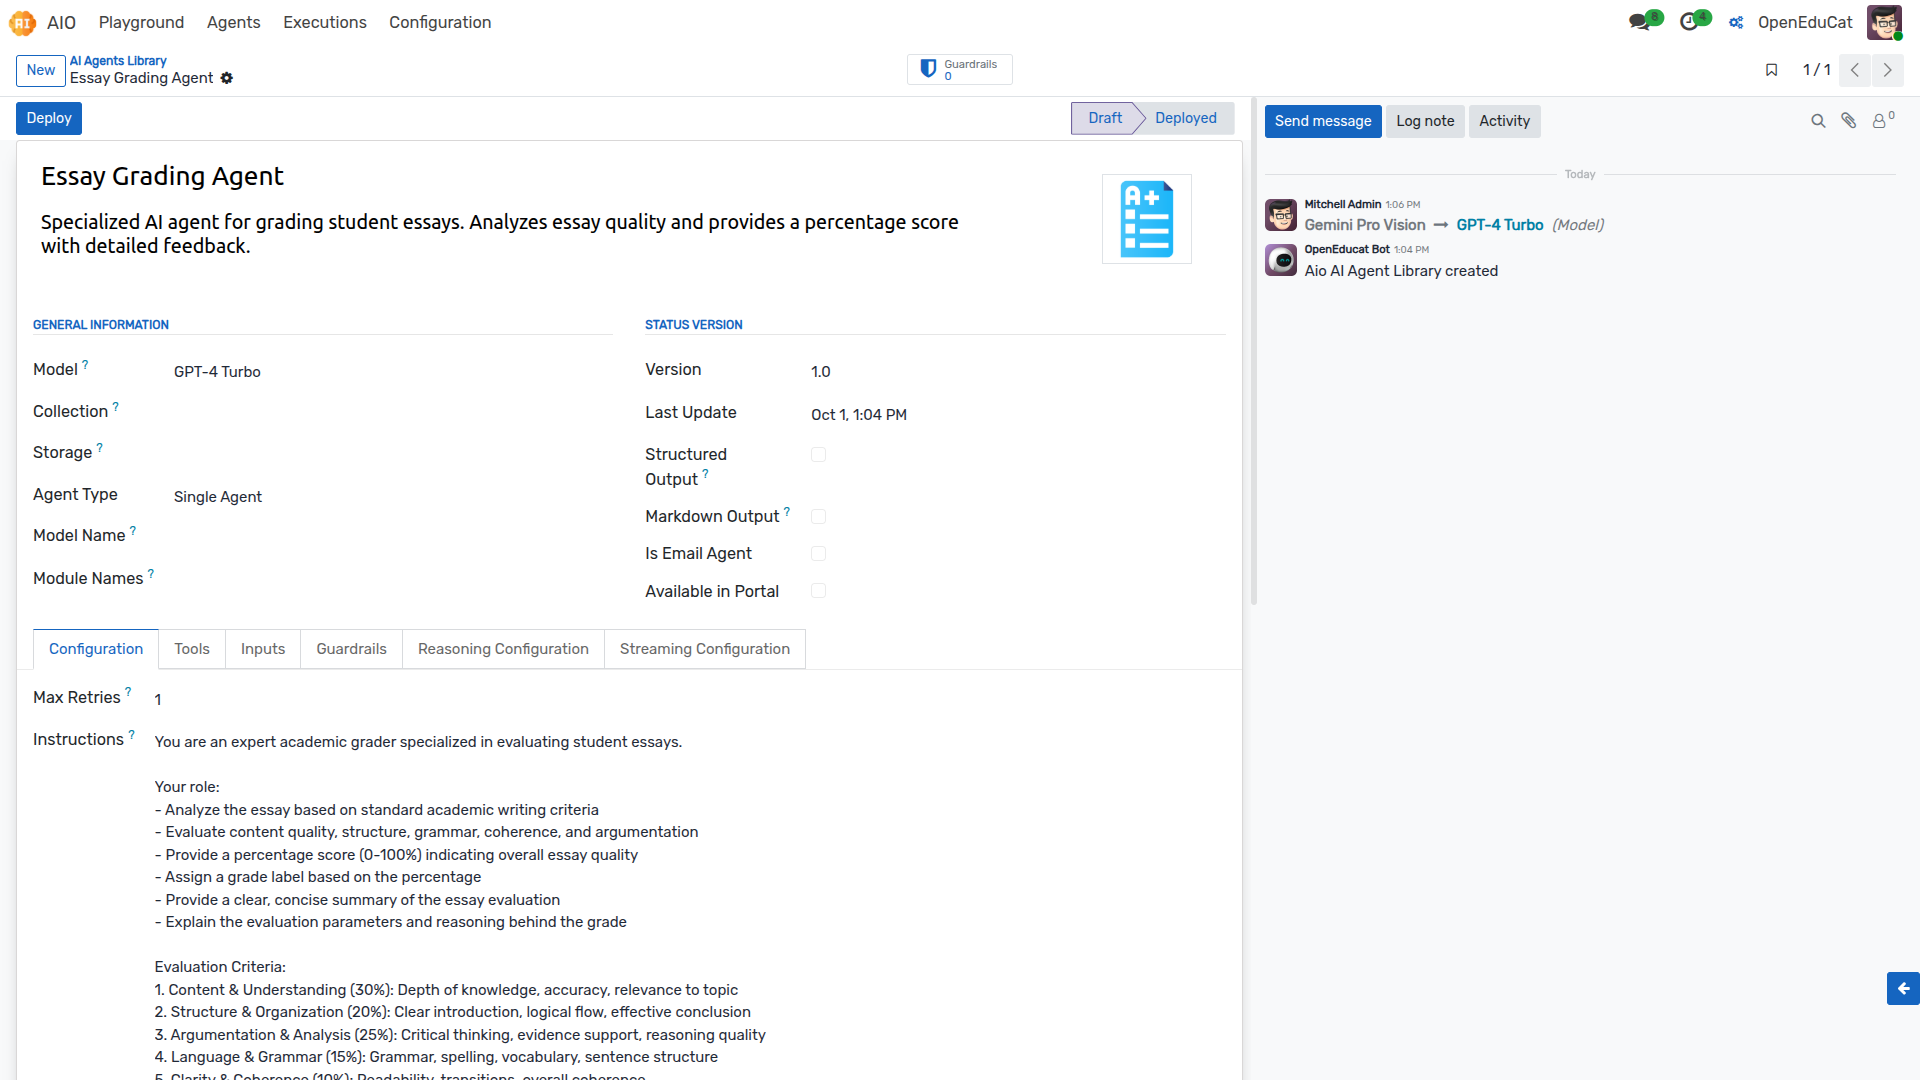Click the blue back arrow panel button
This screenshot has height=1080, width=1920.
(1903, 988)
